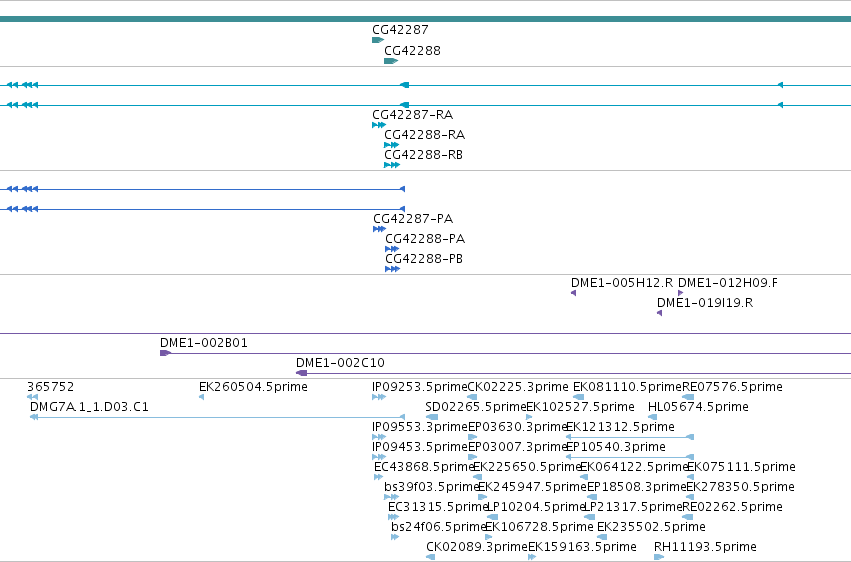
Task: Click the IP09553.3prime label
Action: coord(420,427)
